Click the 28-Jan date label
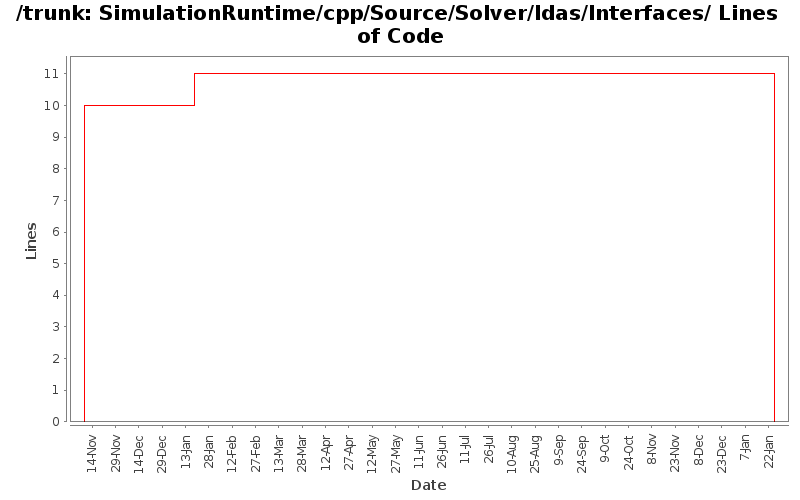The height and width of the screenshot is (500, 800). (209, 452)
